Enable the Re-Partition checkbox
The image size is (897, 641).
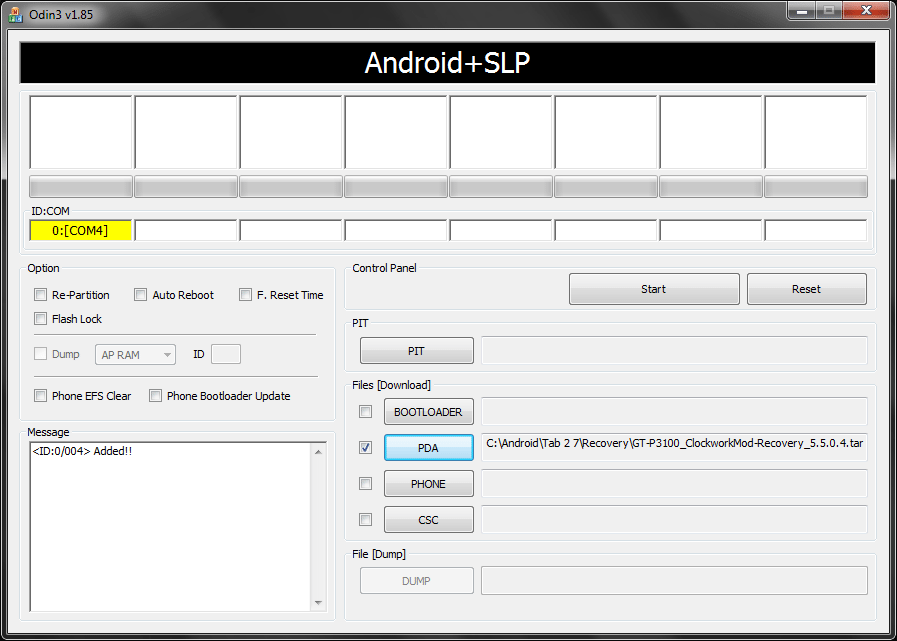click(40, 295)
